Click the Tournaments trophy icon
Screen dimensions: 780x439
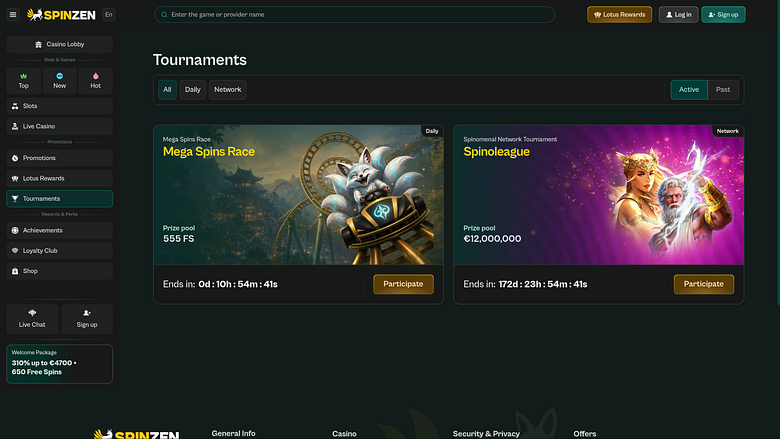[x=15, y=199]
